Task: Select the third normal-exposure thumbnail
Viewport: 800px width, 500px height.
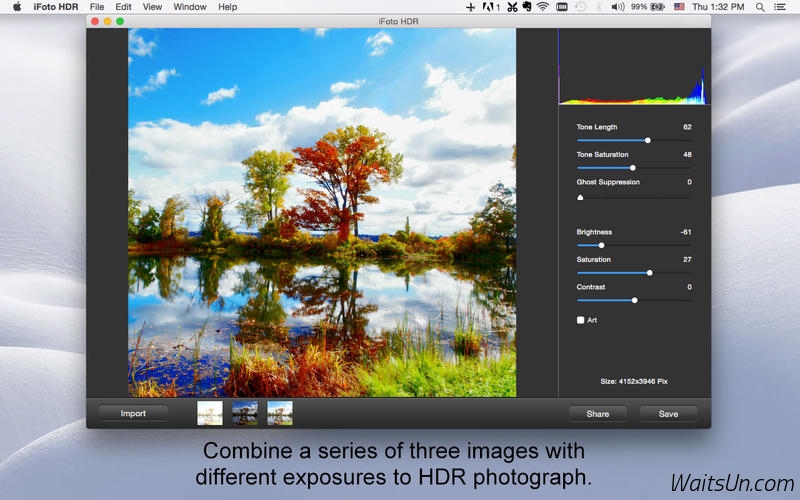Action: point(280,413)
